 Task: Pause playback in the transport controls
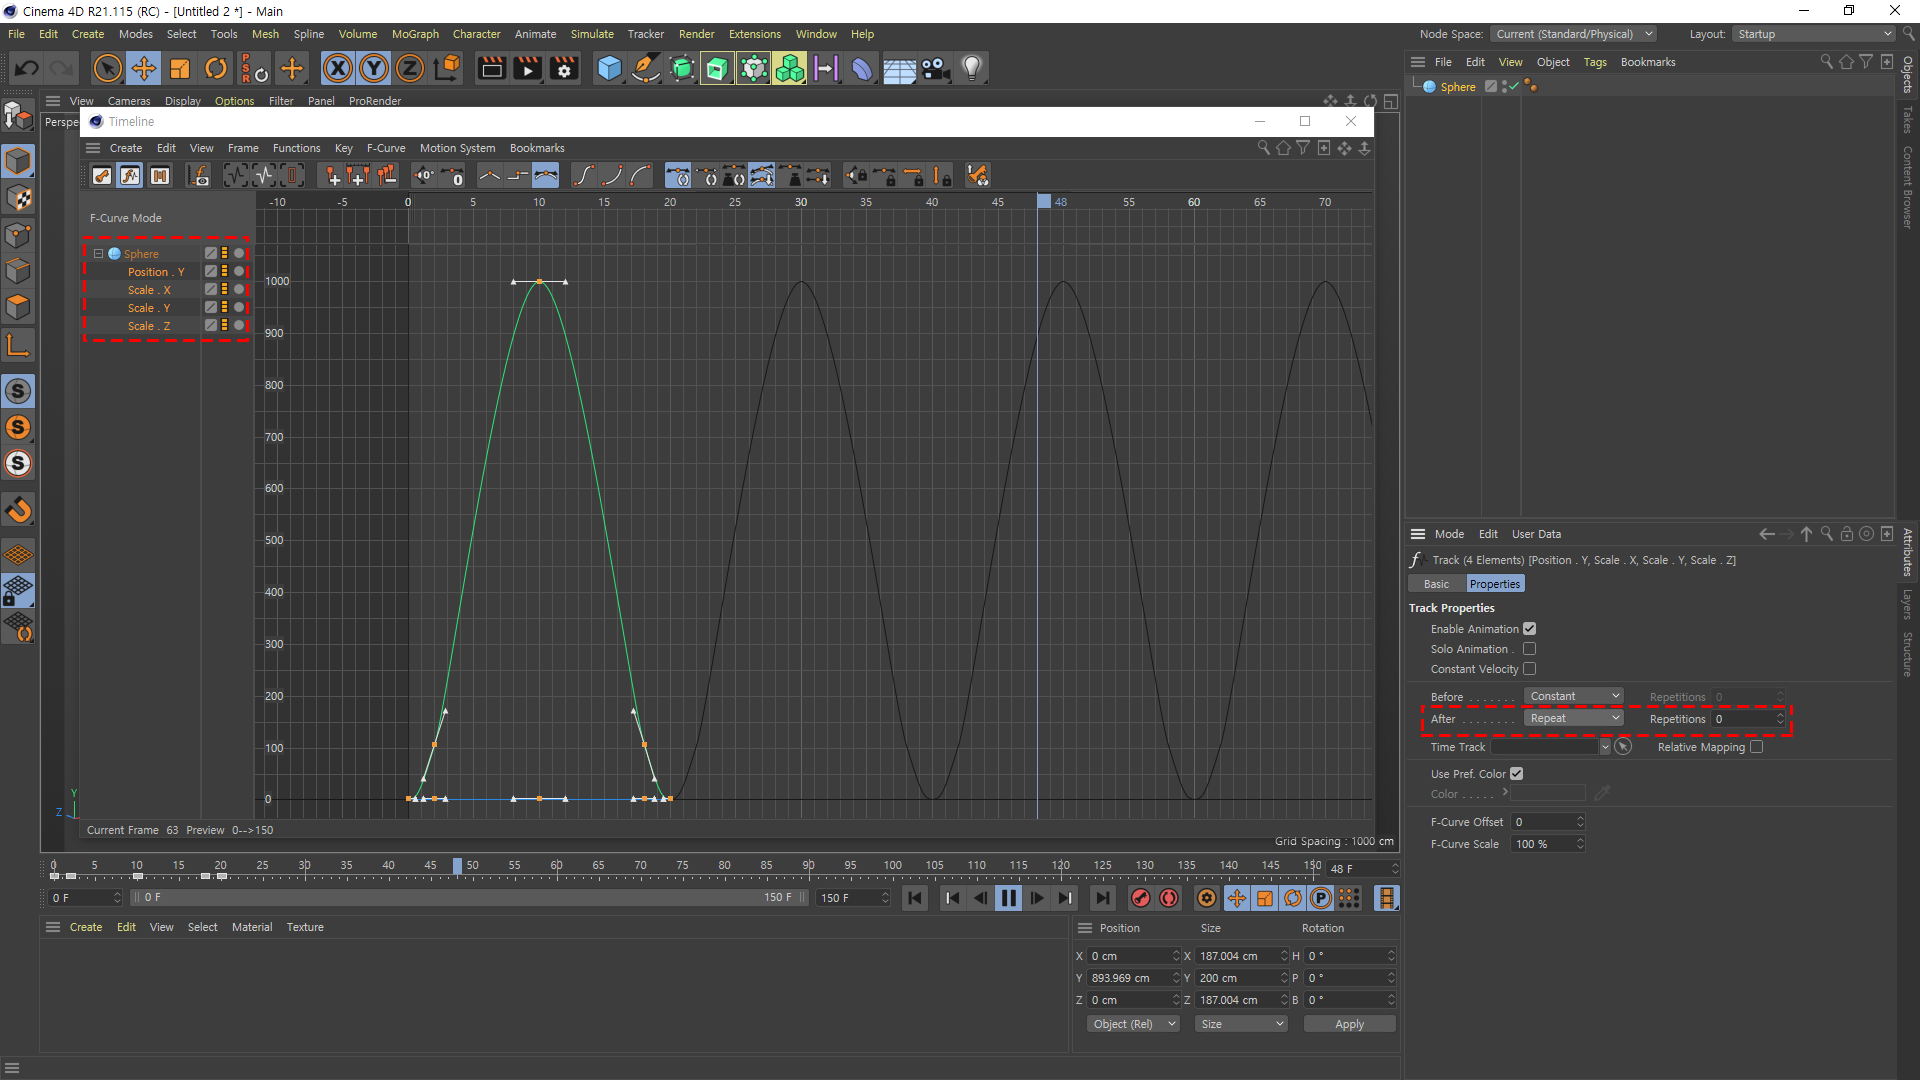1008,898
